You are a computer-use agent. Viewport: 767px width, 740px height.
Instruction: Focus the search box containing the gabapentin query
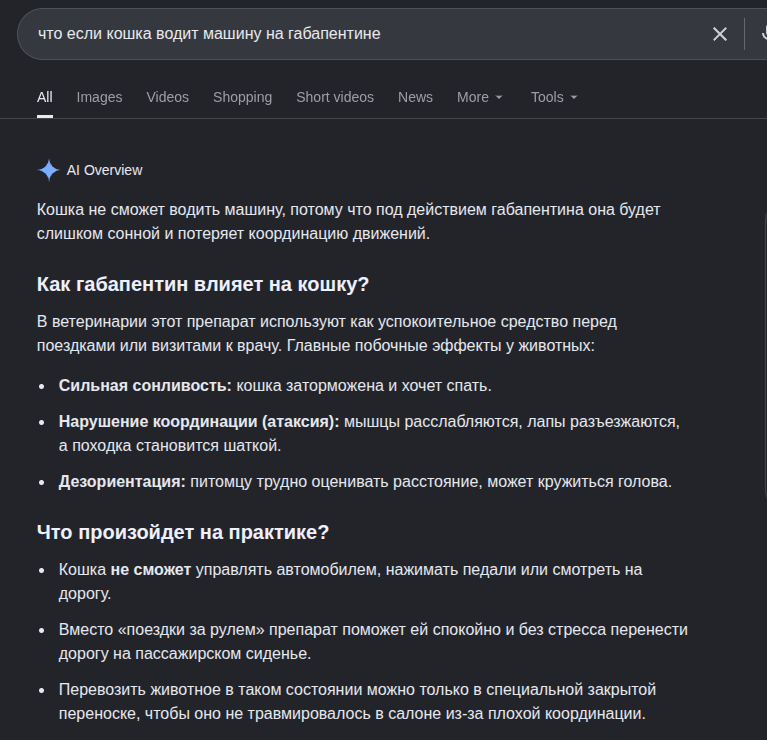click(x=362, y=34)
